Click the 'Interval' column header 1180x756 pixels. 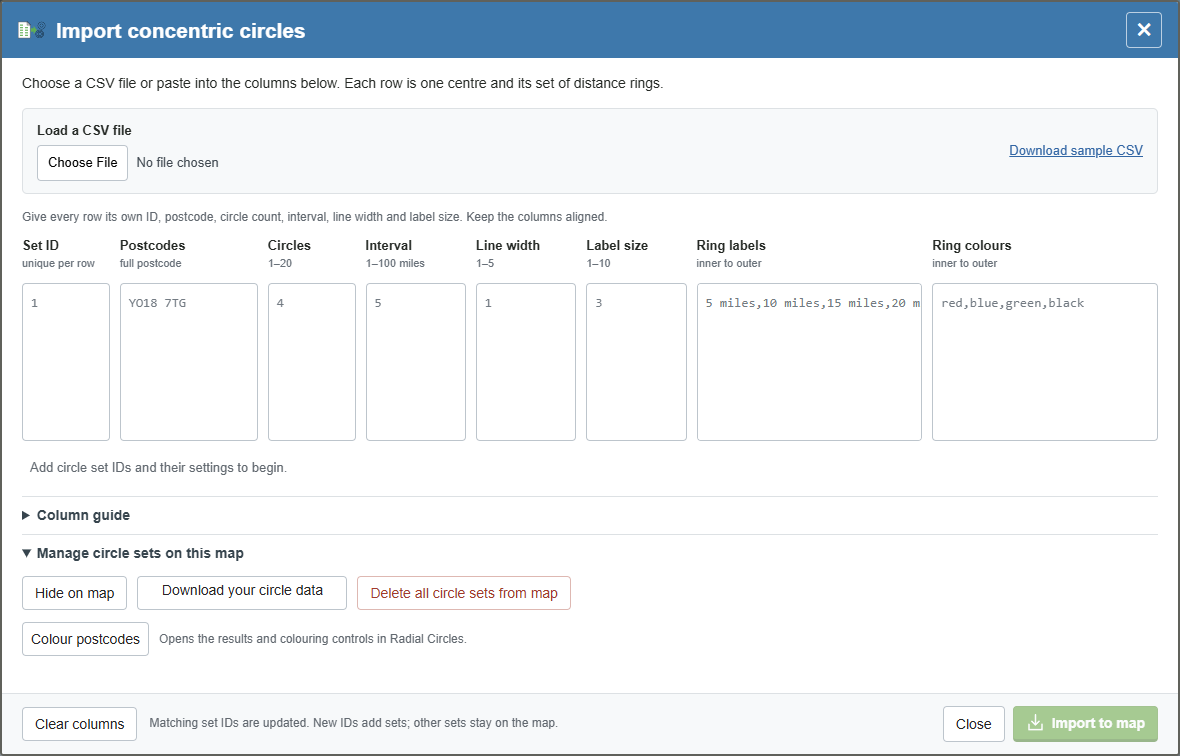388,245
